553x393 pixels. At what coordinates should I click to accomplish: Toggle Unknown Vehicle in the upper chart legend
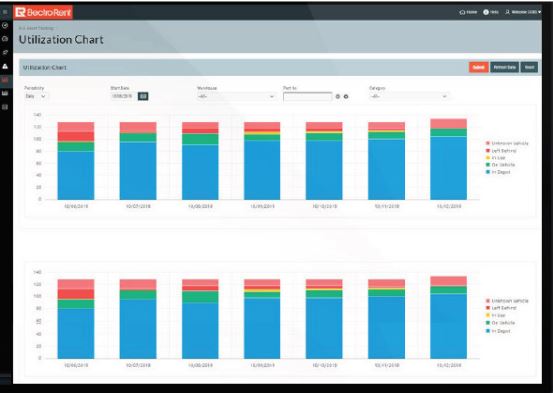[x=507, y=143]
